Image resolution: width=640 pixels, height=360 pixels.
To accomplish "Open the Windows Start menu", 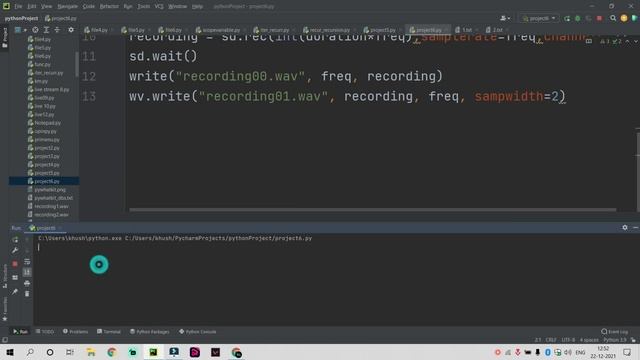I will pos(9,352).
